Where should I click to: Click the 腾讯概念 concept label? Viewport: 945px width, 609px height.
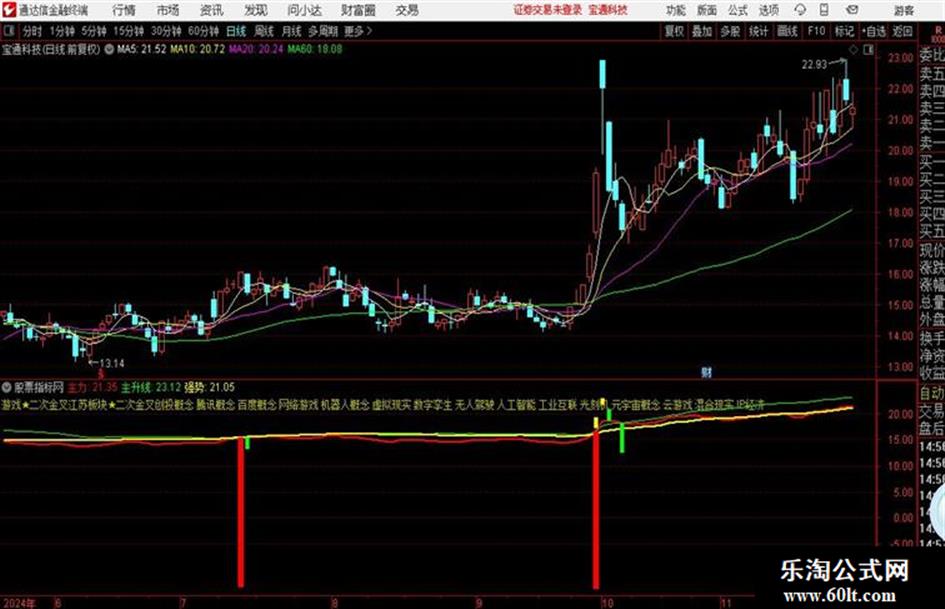(215, 405)
